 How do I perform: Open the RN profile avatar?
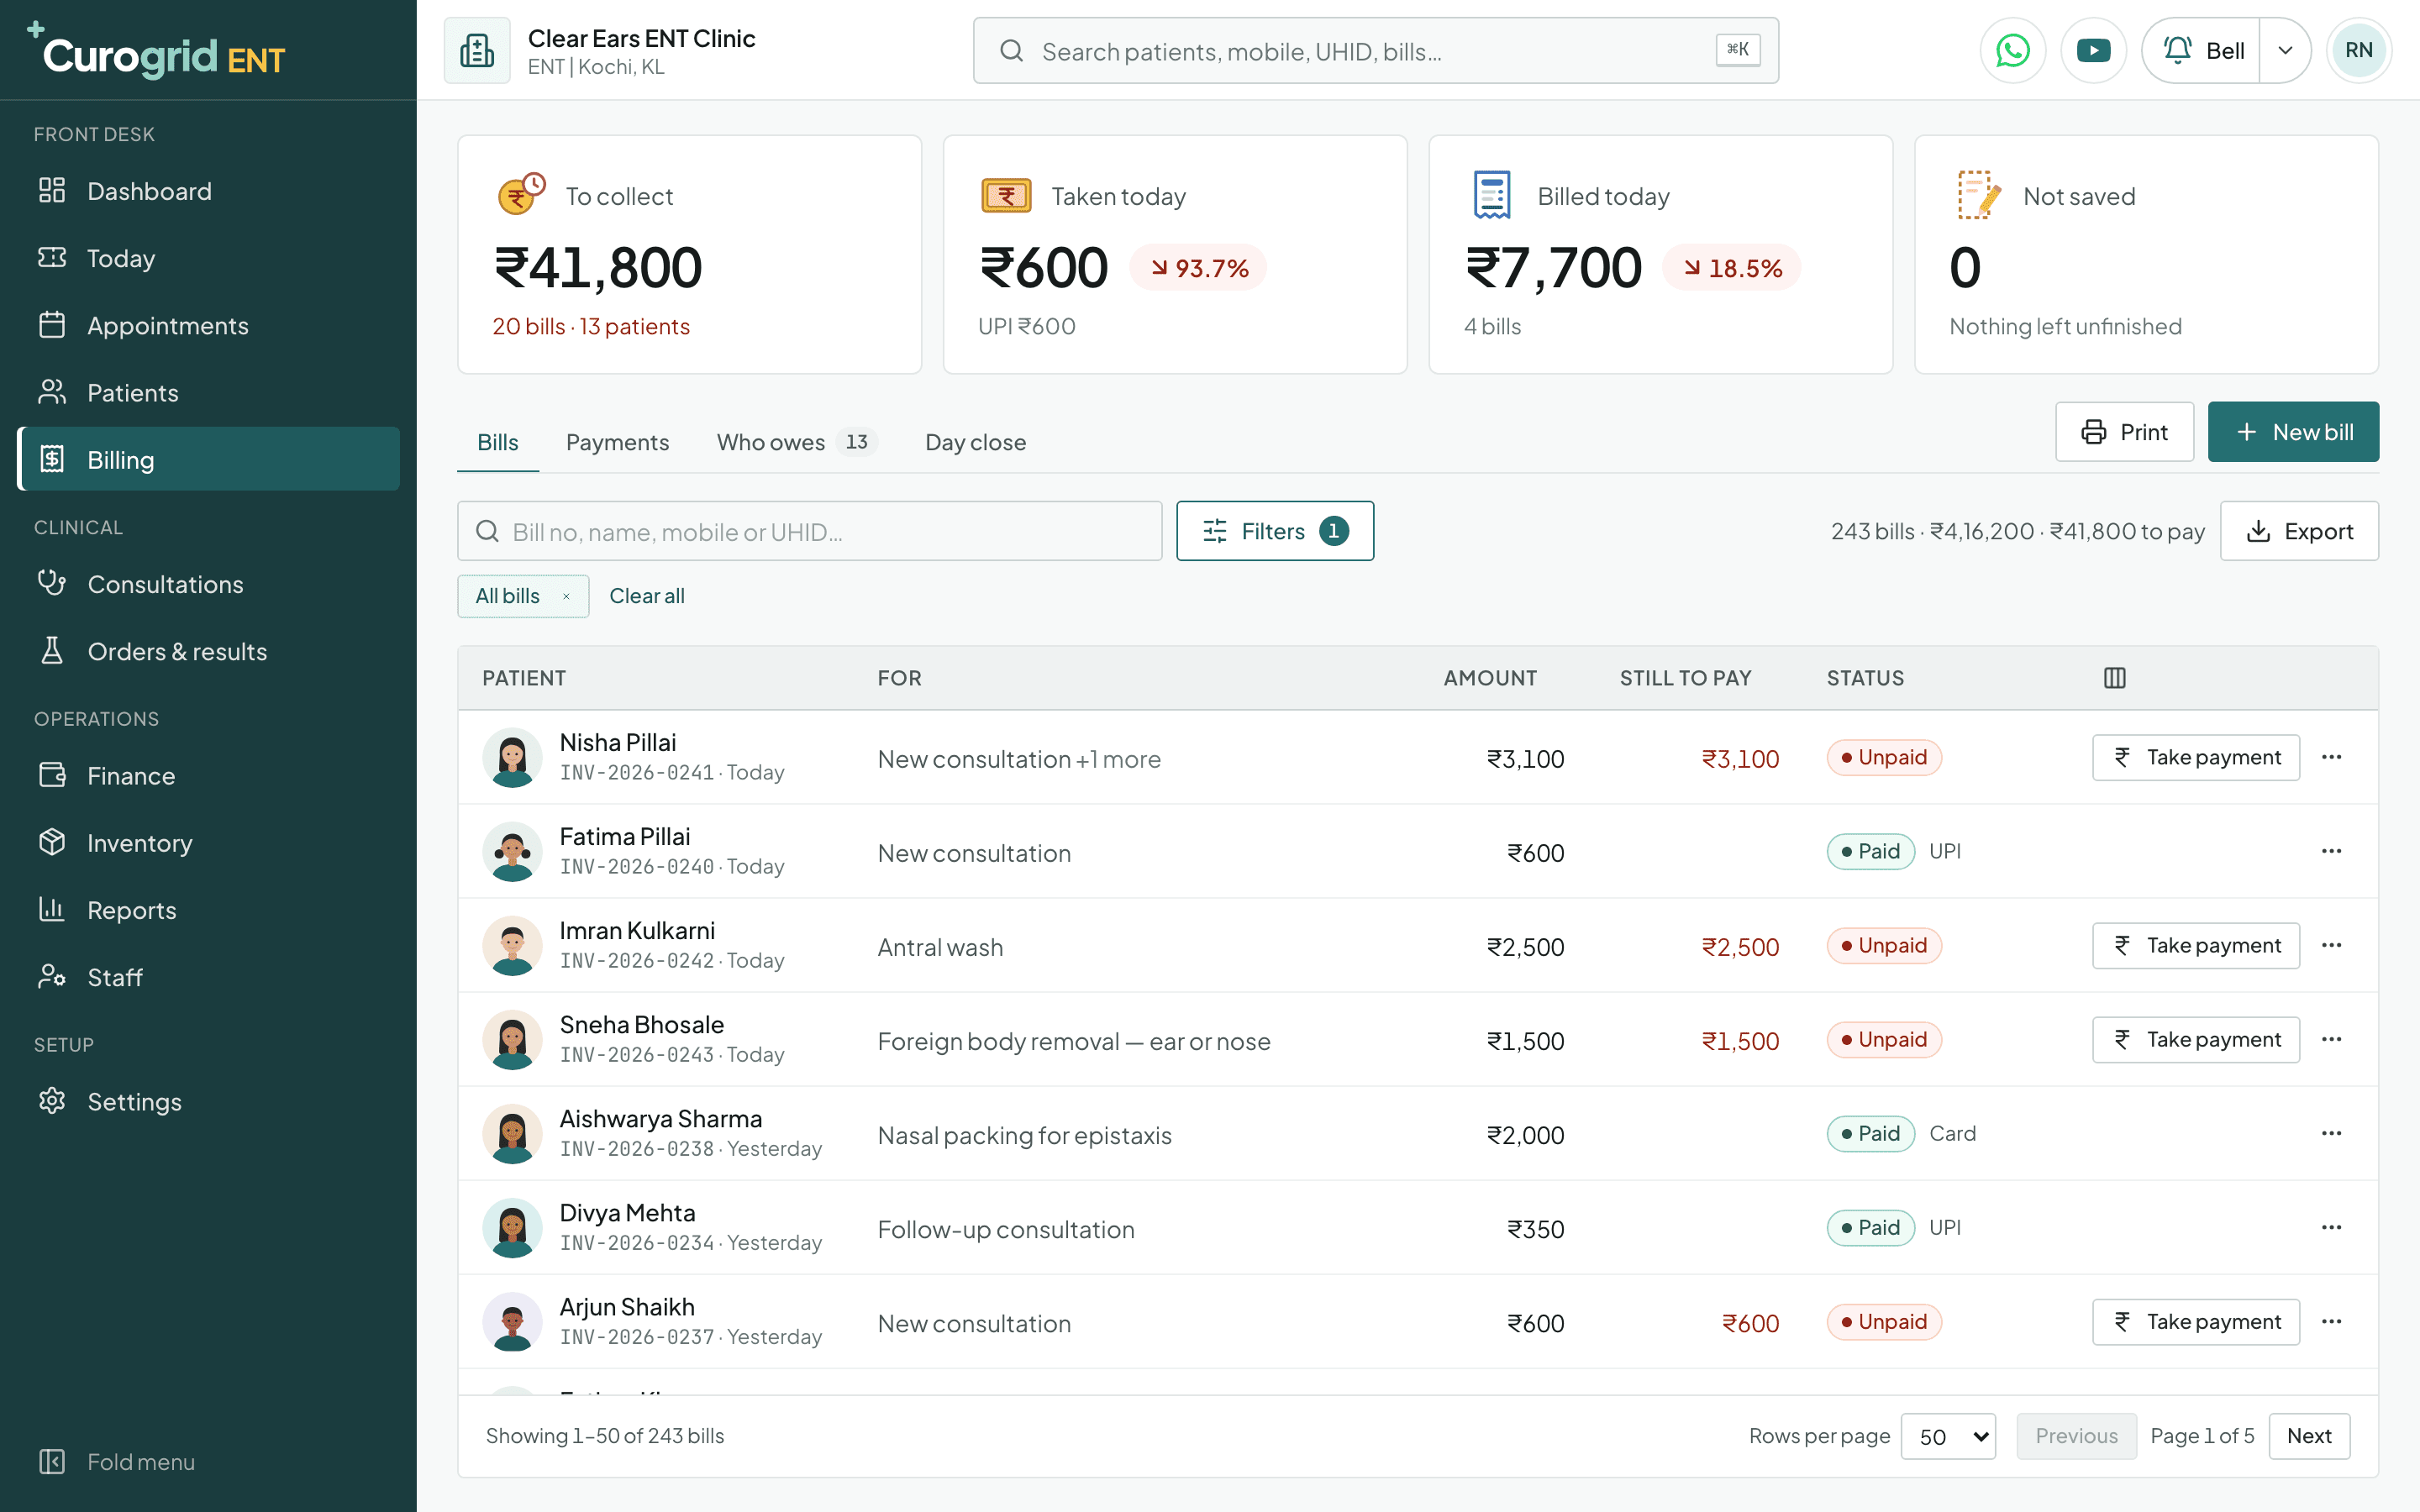[2359, 50]
